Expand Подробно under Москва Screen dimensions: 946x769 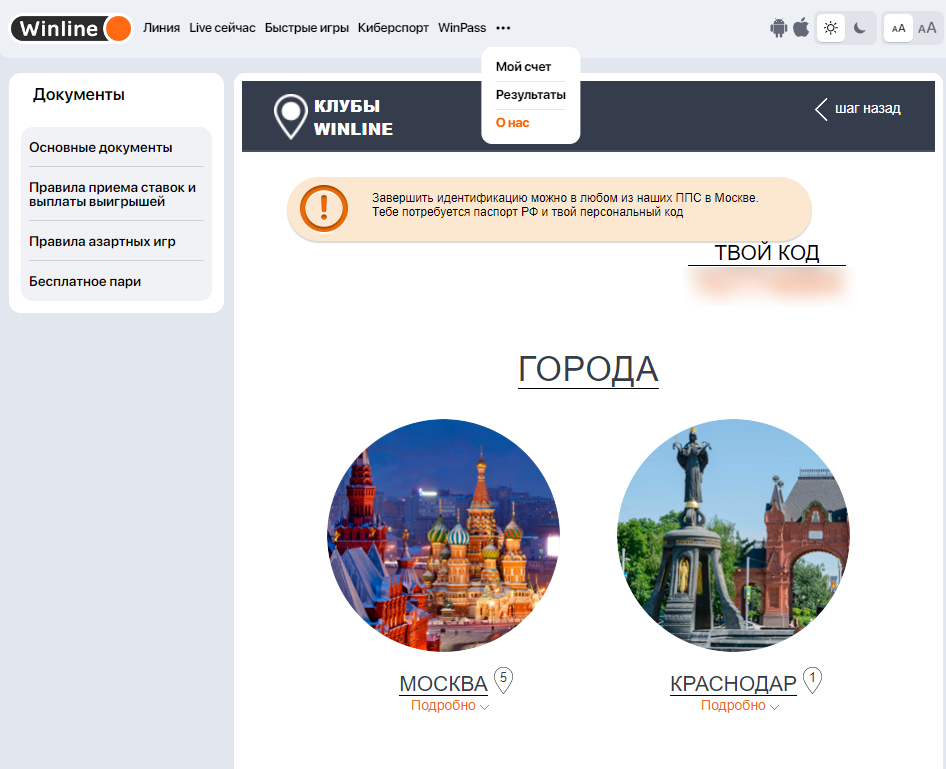tap(449, 706)
